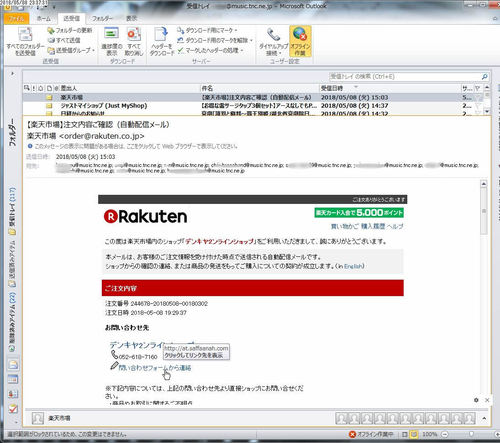This screenshot has width=500, height=443.
Task: Open the ファイル tab
Action: pos(17,19)
